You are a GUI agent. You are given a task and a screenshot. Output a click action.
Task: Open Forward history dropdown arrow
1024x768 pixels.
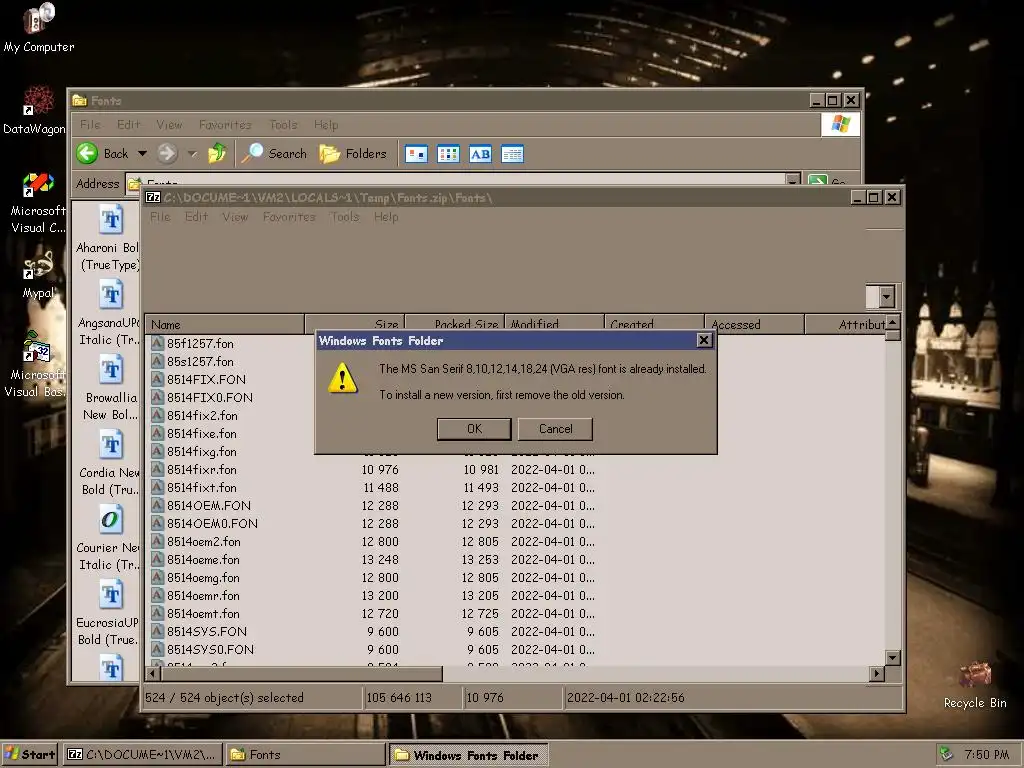click(192, 153)
